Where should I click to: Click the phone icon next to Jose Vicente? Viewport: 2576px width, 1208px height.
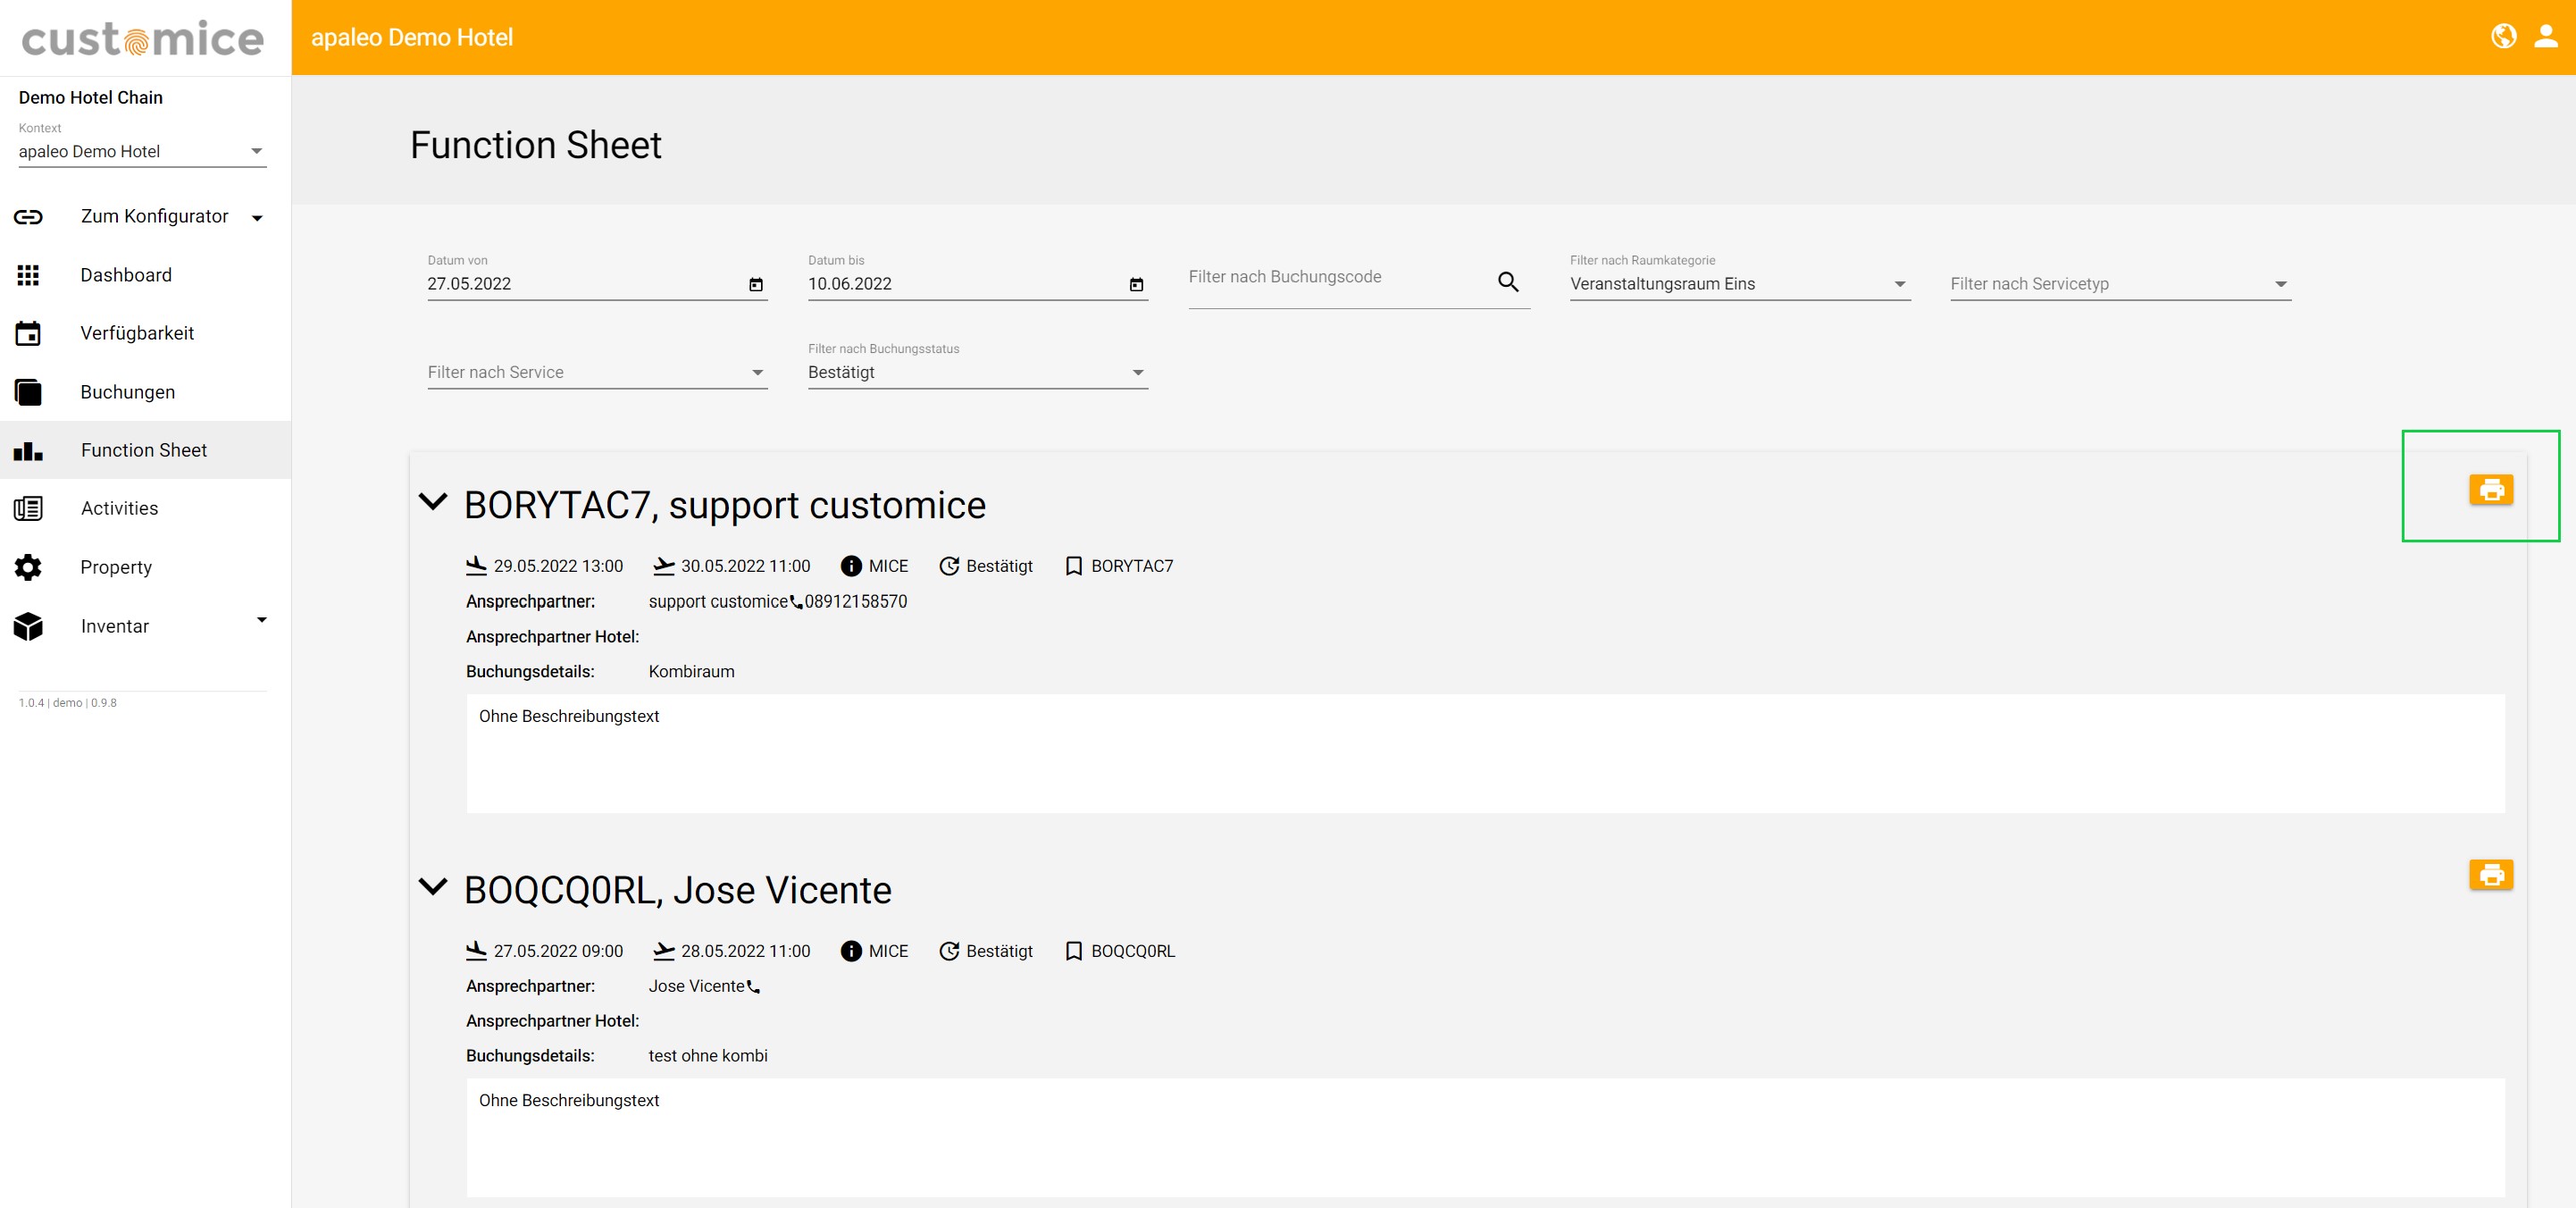point(753,987)
